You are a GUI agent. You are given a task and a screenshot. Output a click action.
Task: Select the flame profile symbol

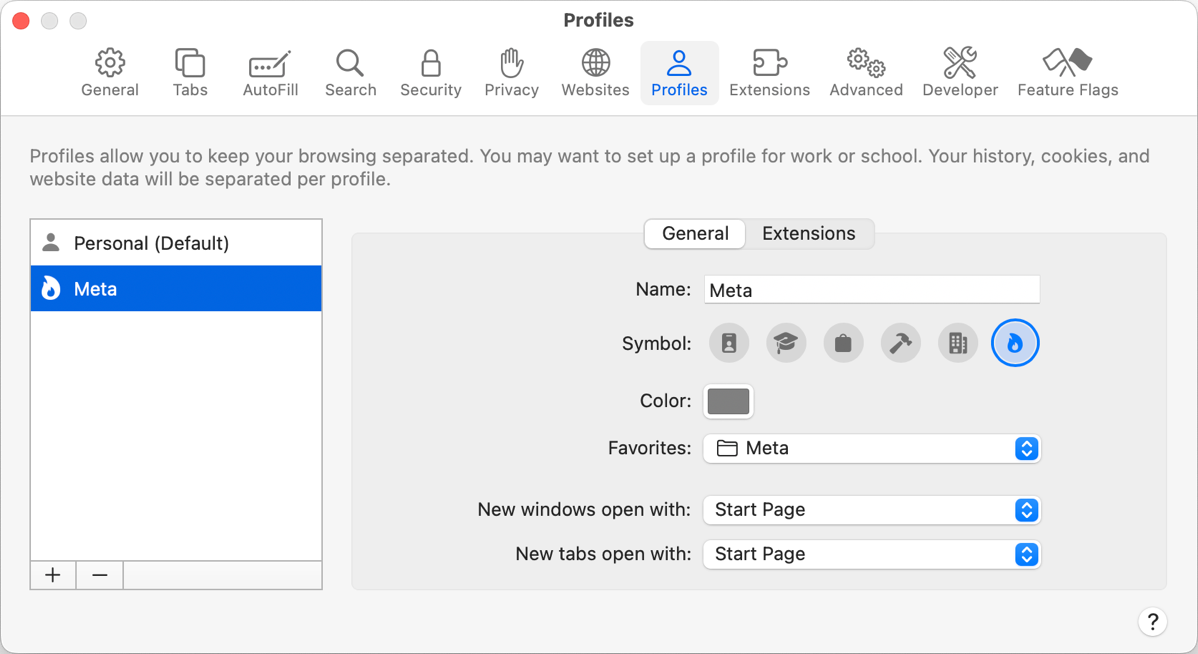(x=1014, y=343)
